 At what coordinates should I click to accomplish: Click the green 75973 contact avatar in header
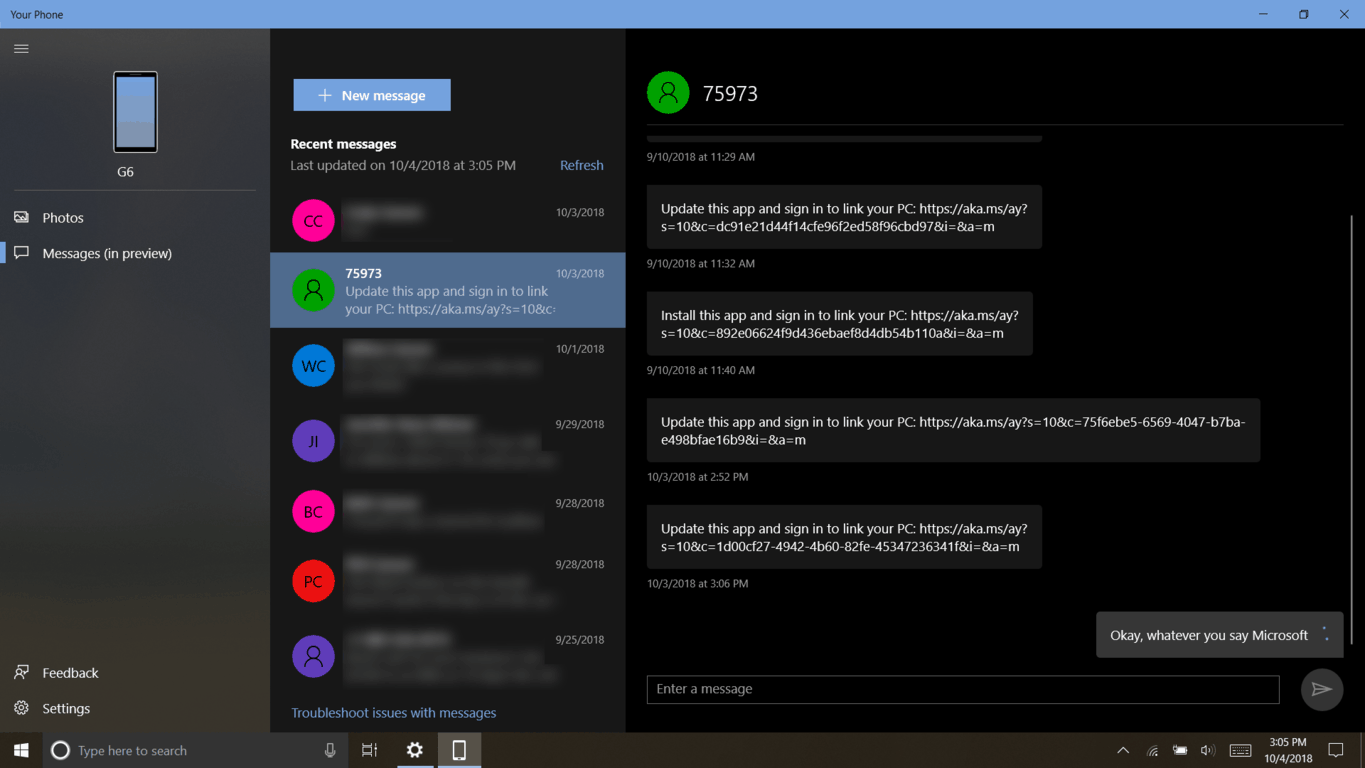pyautogui.click(x=668, y=93)
